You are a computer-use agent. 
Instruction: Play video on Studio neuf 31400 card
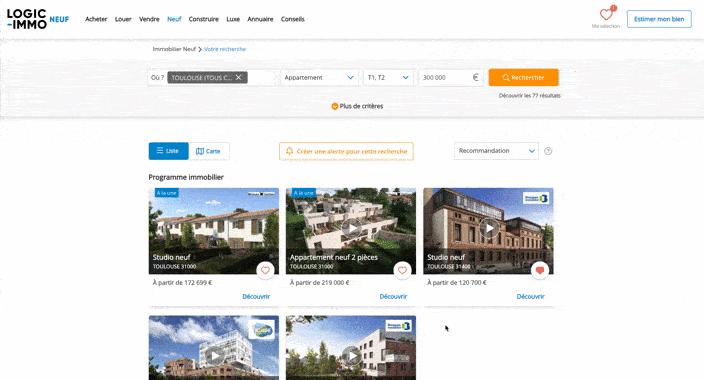coord(489,229)
